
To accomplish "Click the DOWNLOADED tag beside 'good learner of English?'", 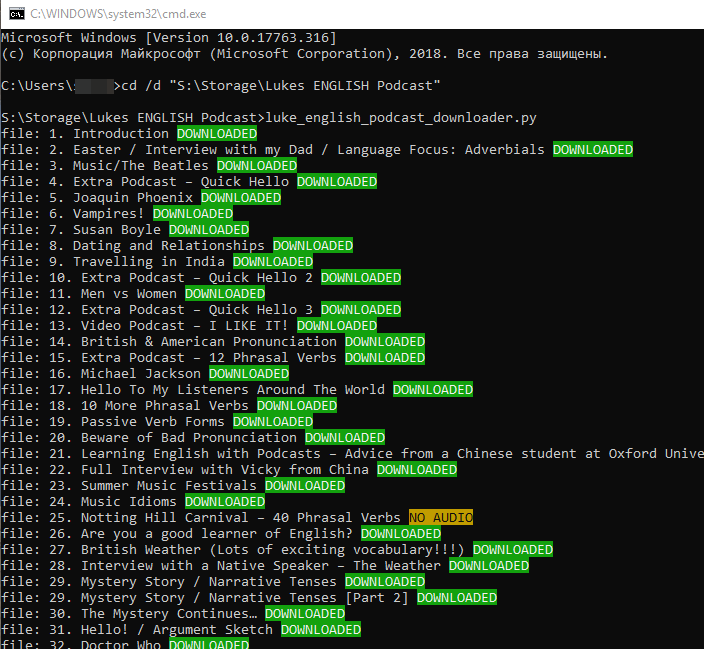I will click(x=401, y=534).
